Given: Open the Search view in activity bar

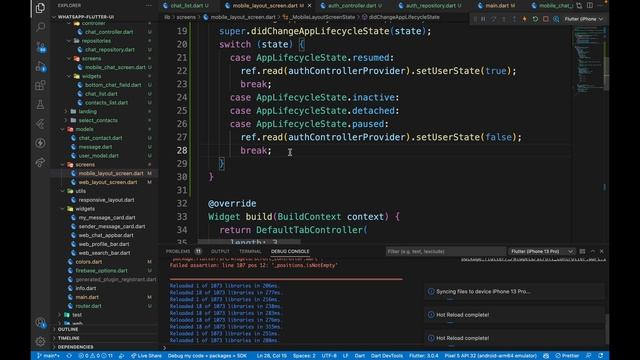Looking at the screenshot, I should tap(40, 27).
